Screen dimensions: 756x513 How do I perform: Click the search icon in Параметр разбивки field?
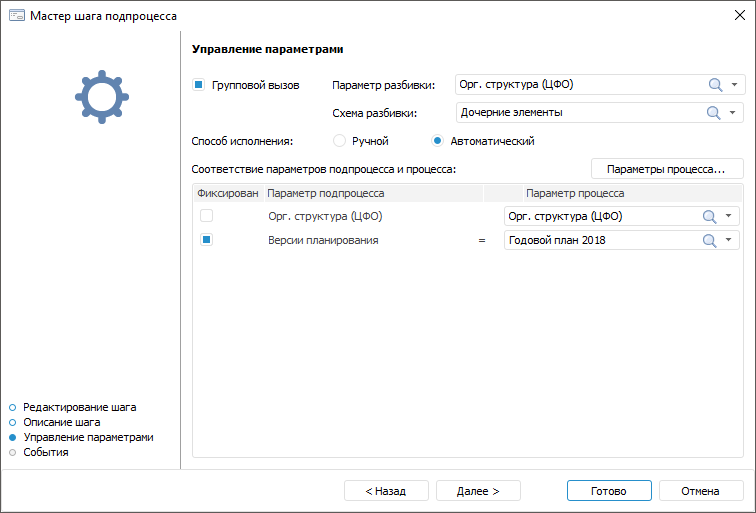[x=715, y=85]
